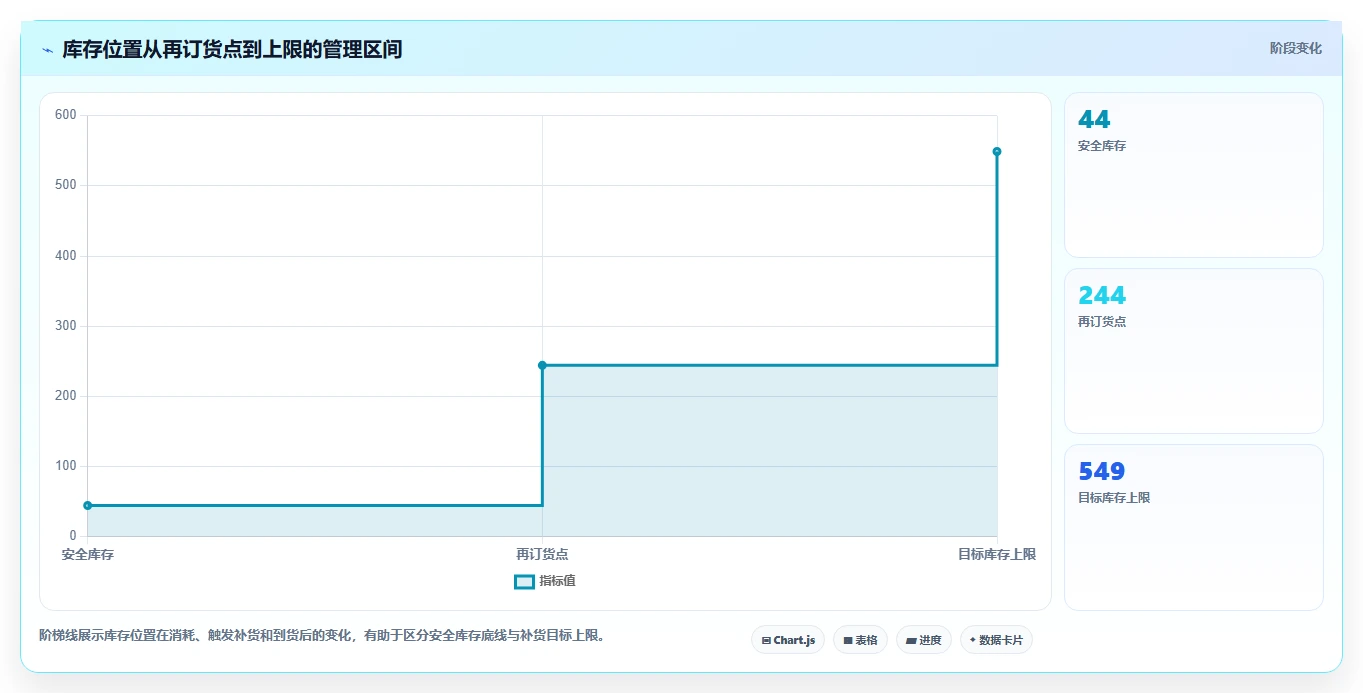Click the lightning icon beside the title
Image resolution: width=1363 pixels, height=693 pixels.
click(47, 50)
